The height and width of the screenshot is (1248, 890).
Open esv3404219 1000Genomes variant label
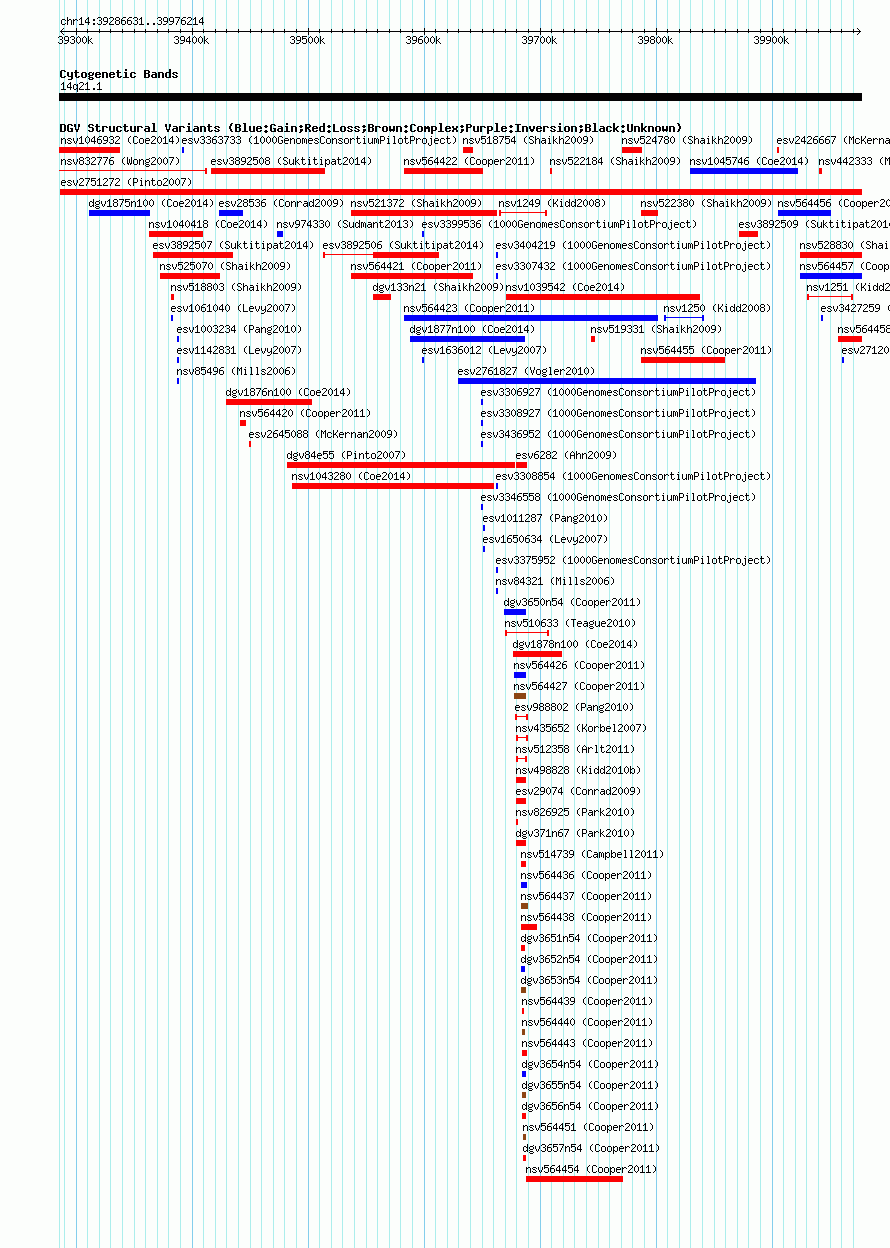click(633, 245)
